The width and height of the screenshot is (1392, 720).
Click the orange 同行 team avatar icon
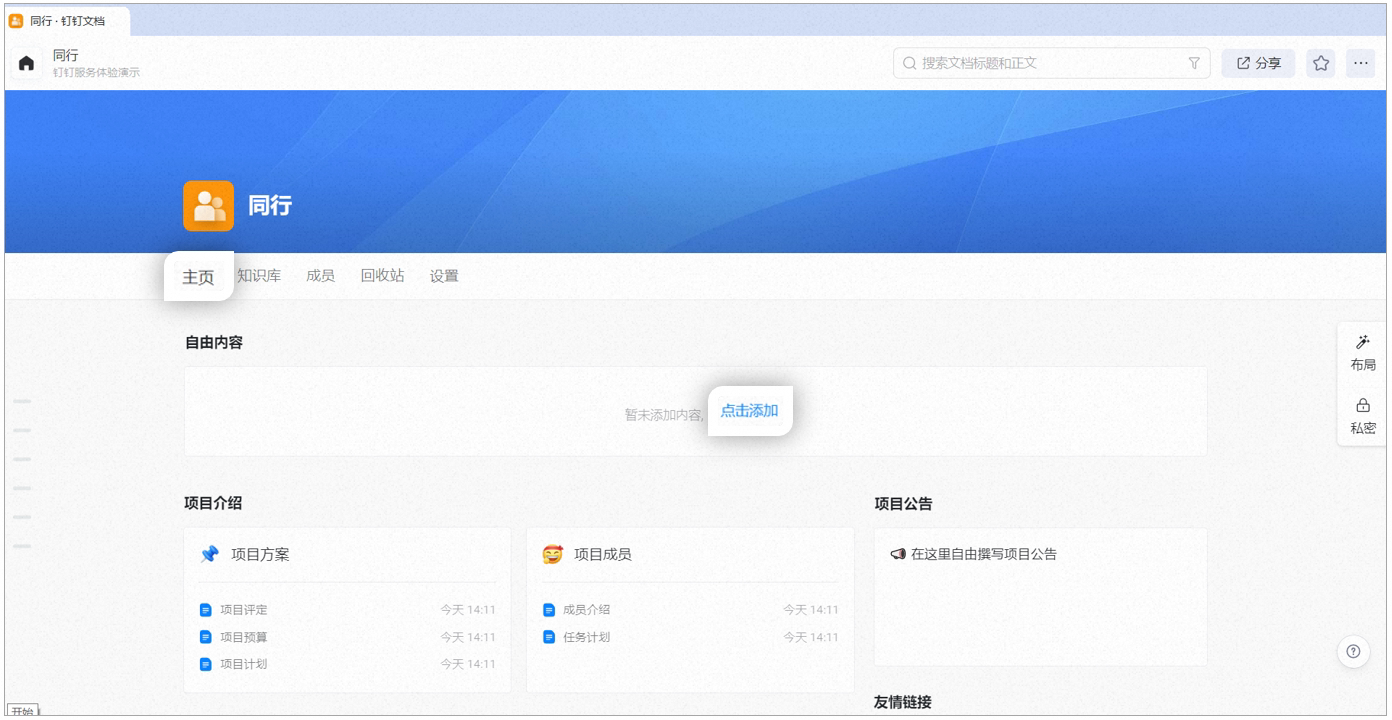tap(208, 206)
